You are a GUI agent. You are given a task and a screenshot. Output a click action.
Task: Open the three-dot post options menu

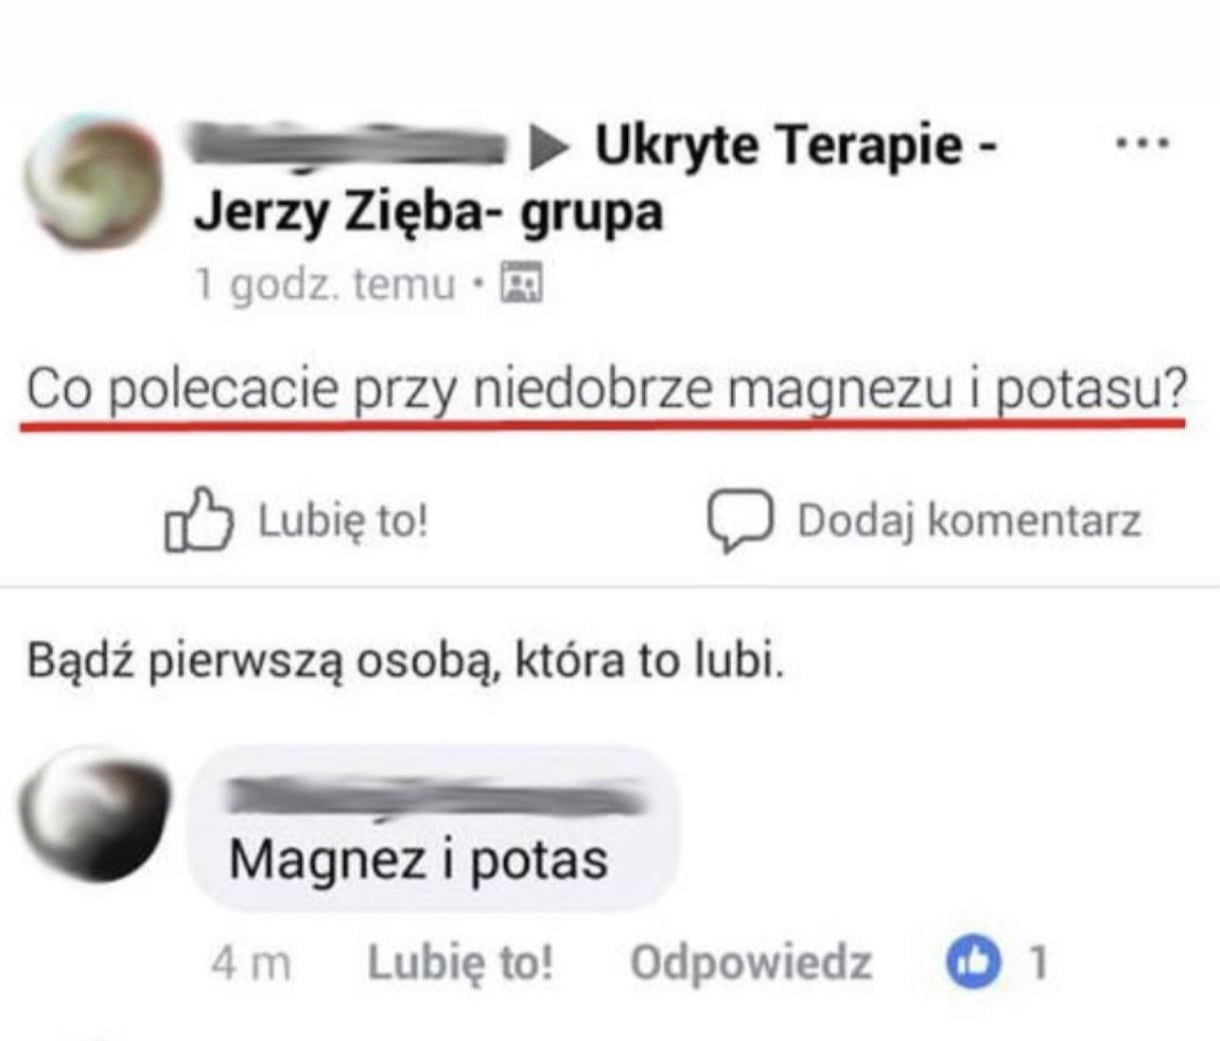click(x=1141, y=144)
